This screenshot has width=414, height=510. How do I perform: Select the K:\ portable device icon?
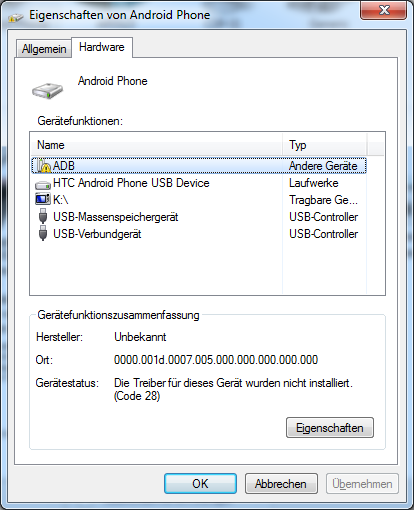[x=43, y=199]
